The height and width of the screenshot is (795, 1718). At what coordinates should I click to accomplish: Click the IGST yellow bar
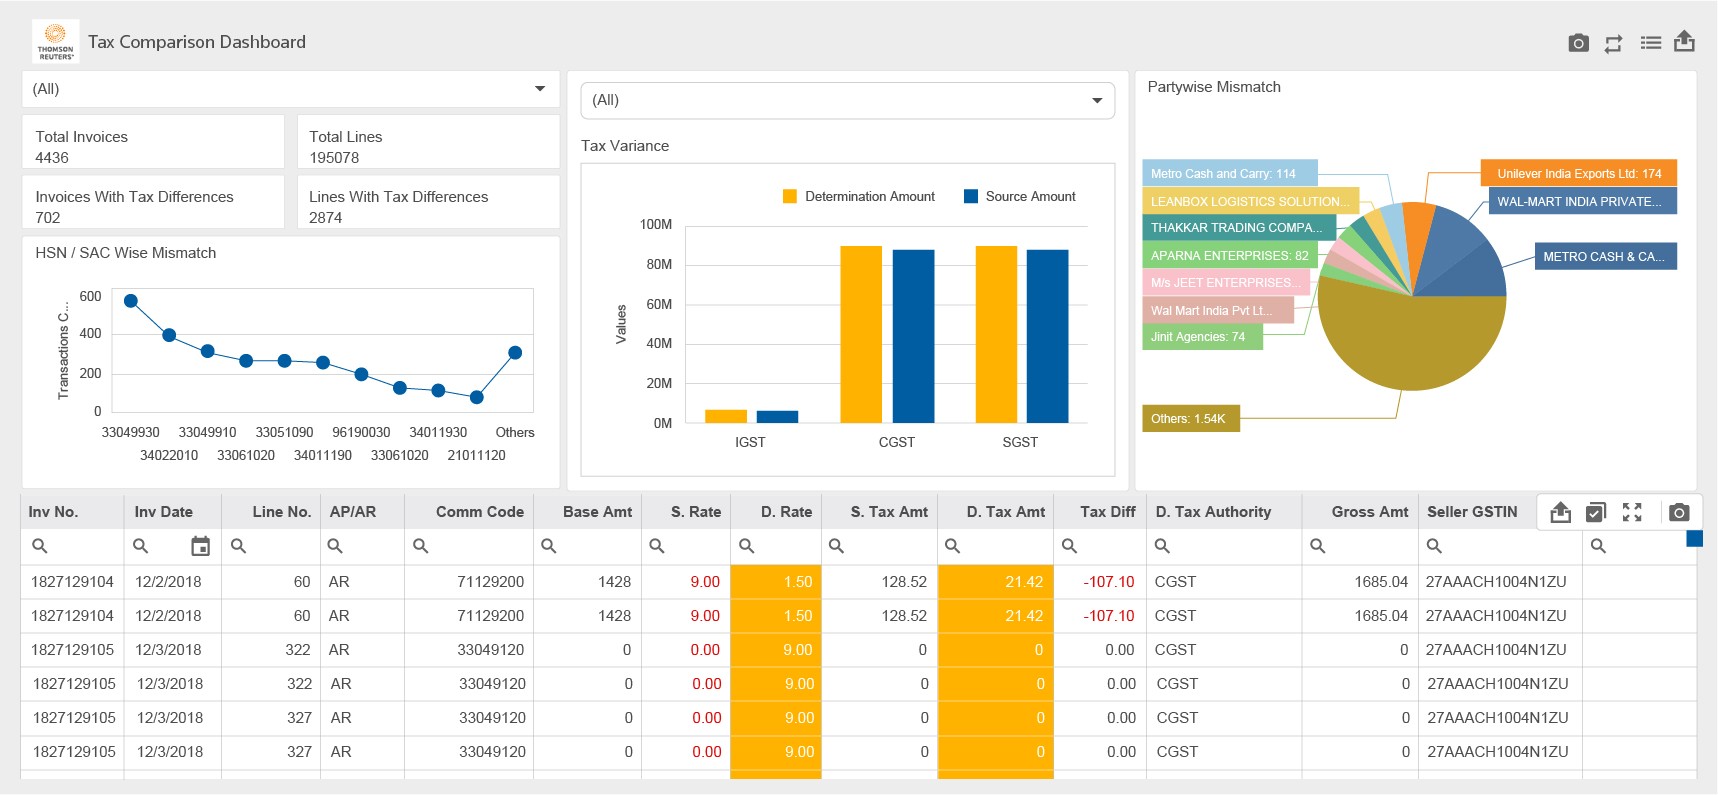pyautogui.click(x=726, y=416)
